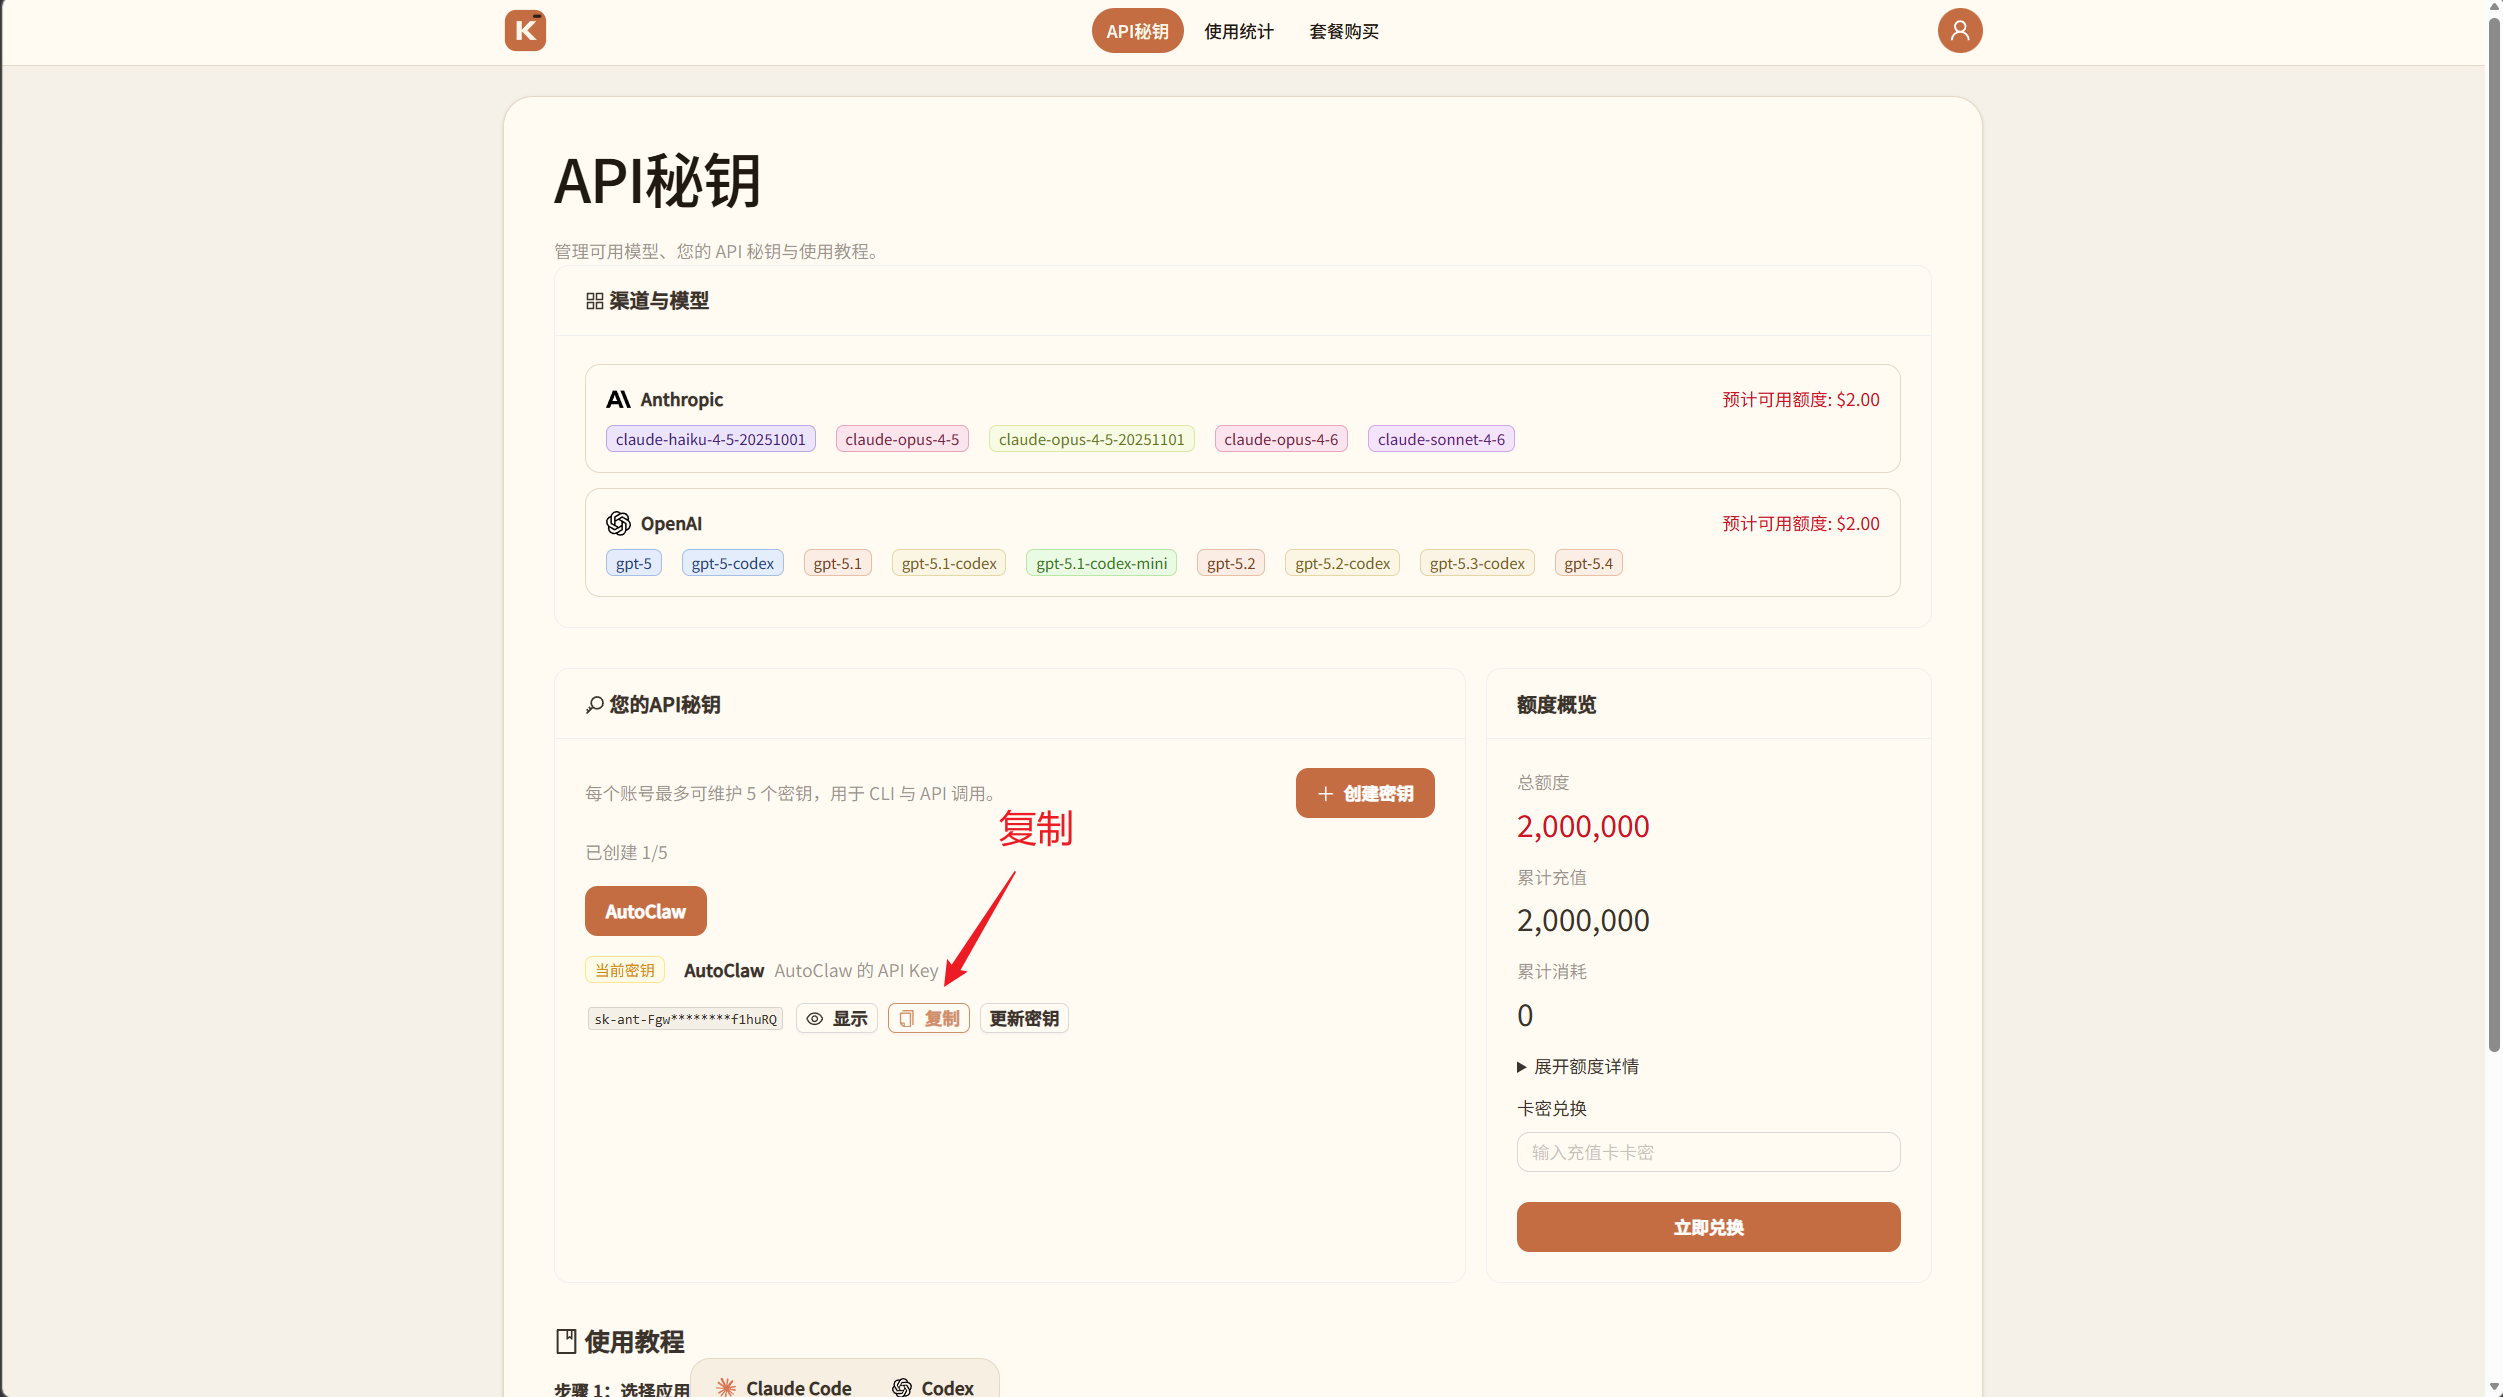Screen dimensions: 2503x1397
Task: Open the 套餐购买 tab
Action: click(1344, 31)
